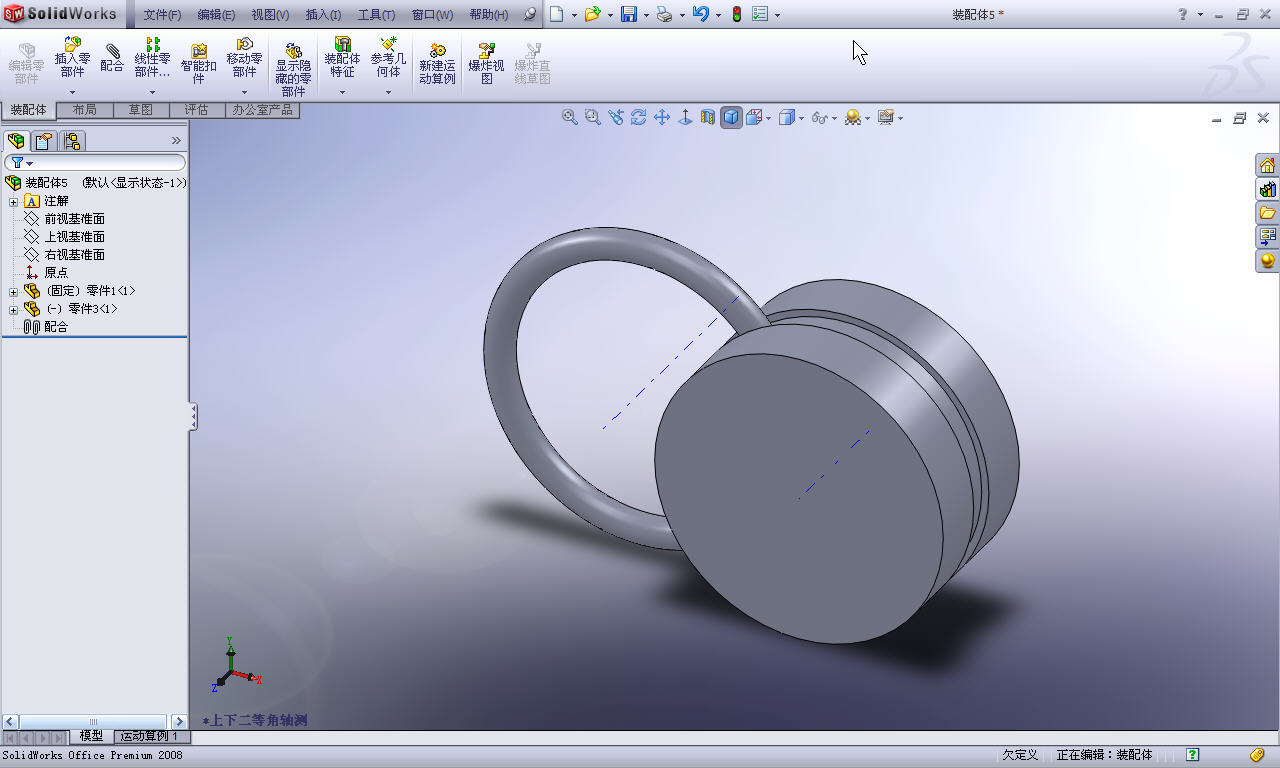Open the 帮助(H) menu
Viewport: 1280px width, 768px height.
click(x=488, y=15)
